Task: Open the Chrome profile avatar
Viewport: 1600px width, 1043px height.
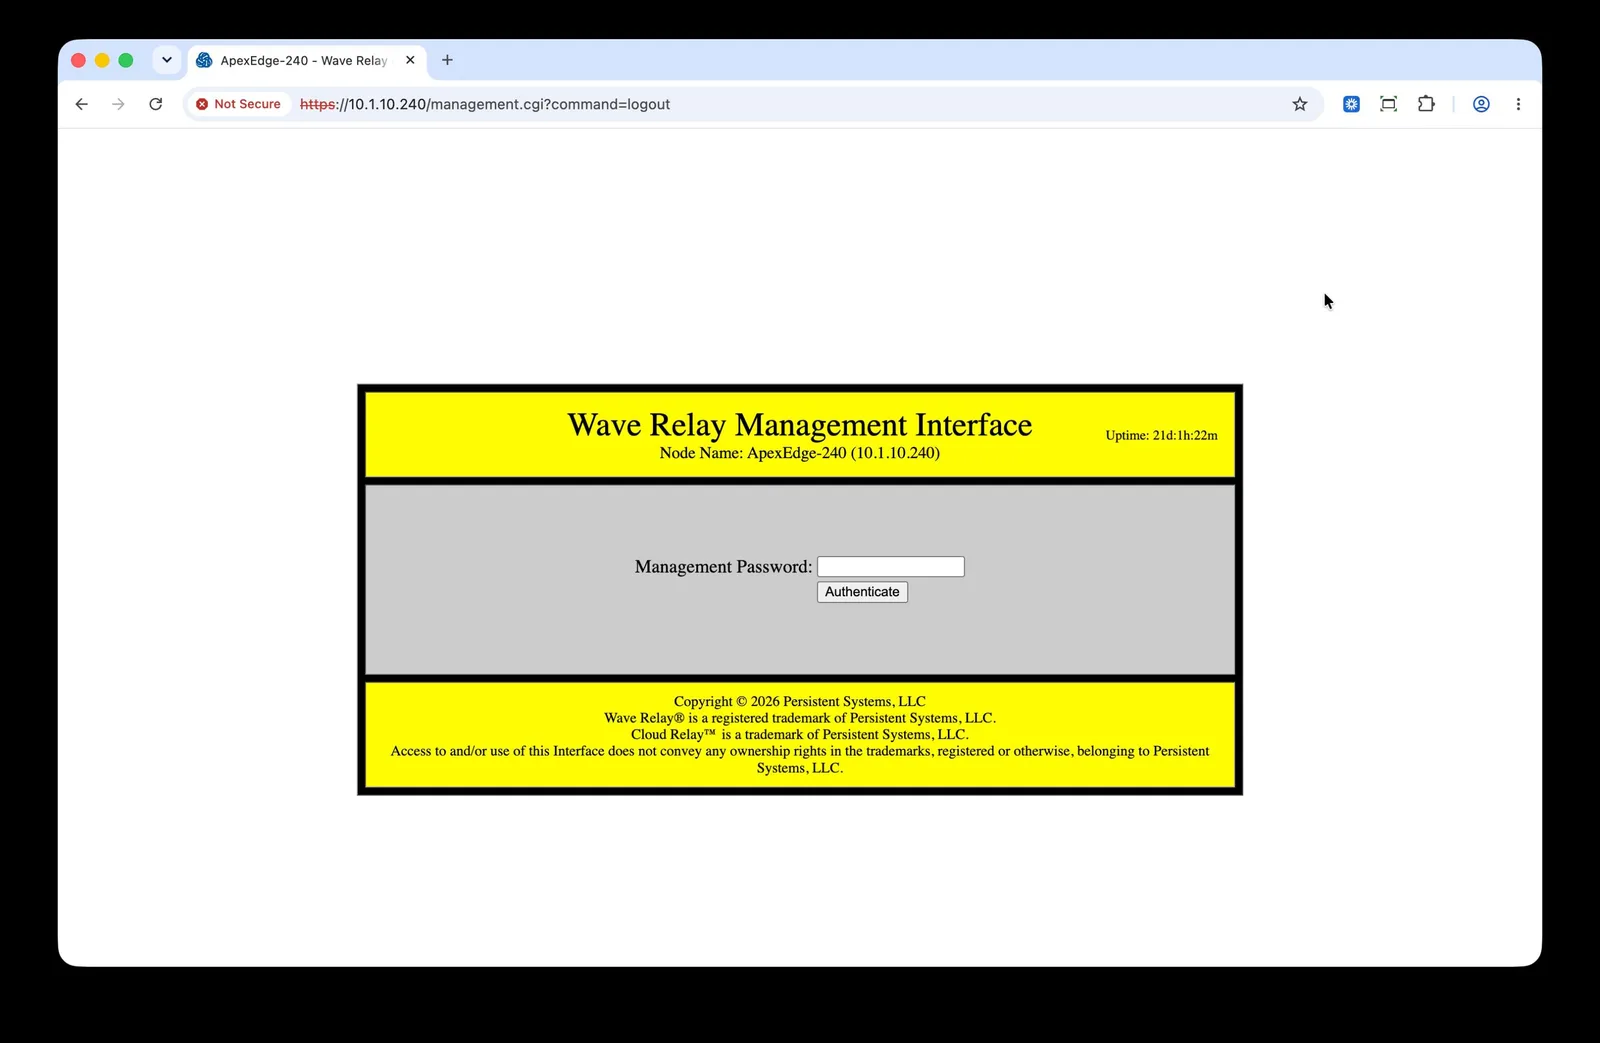Action: 1481,104
